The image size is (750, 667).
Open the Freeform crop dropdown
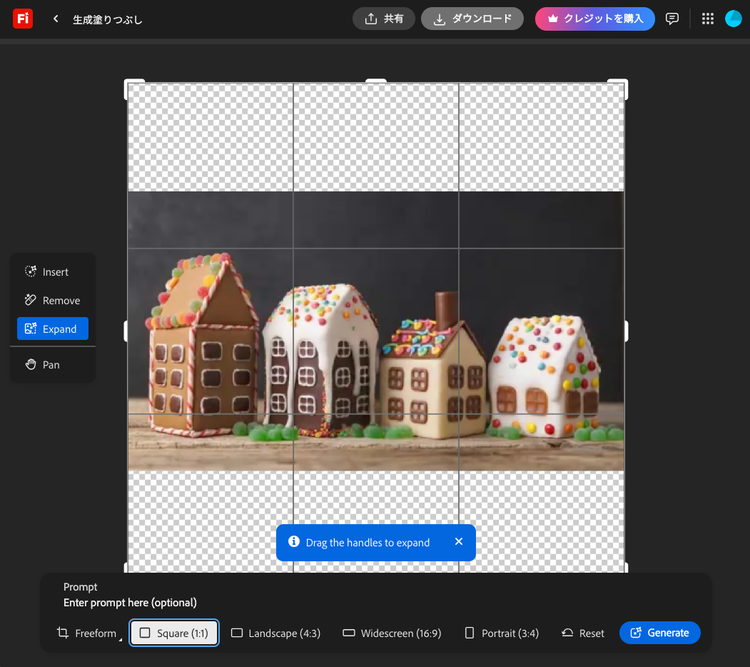click(87, 633)
